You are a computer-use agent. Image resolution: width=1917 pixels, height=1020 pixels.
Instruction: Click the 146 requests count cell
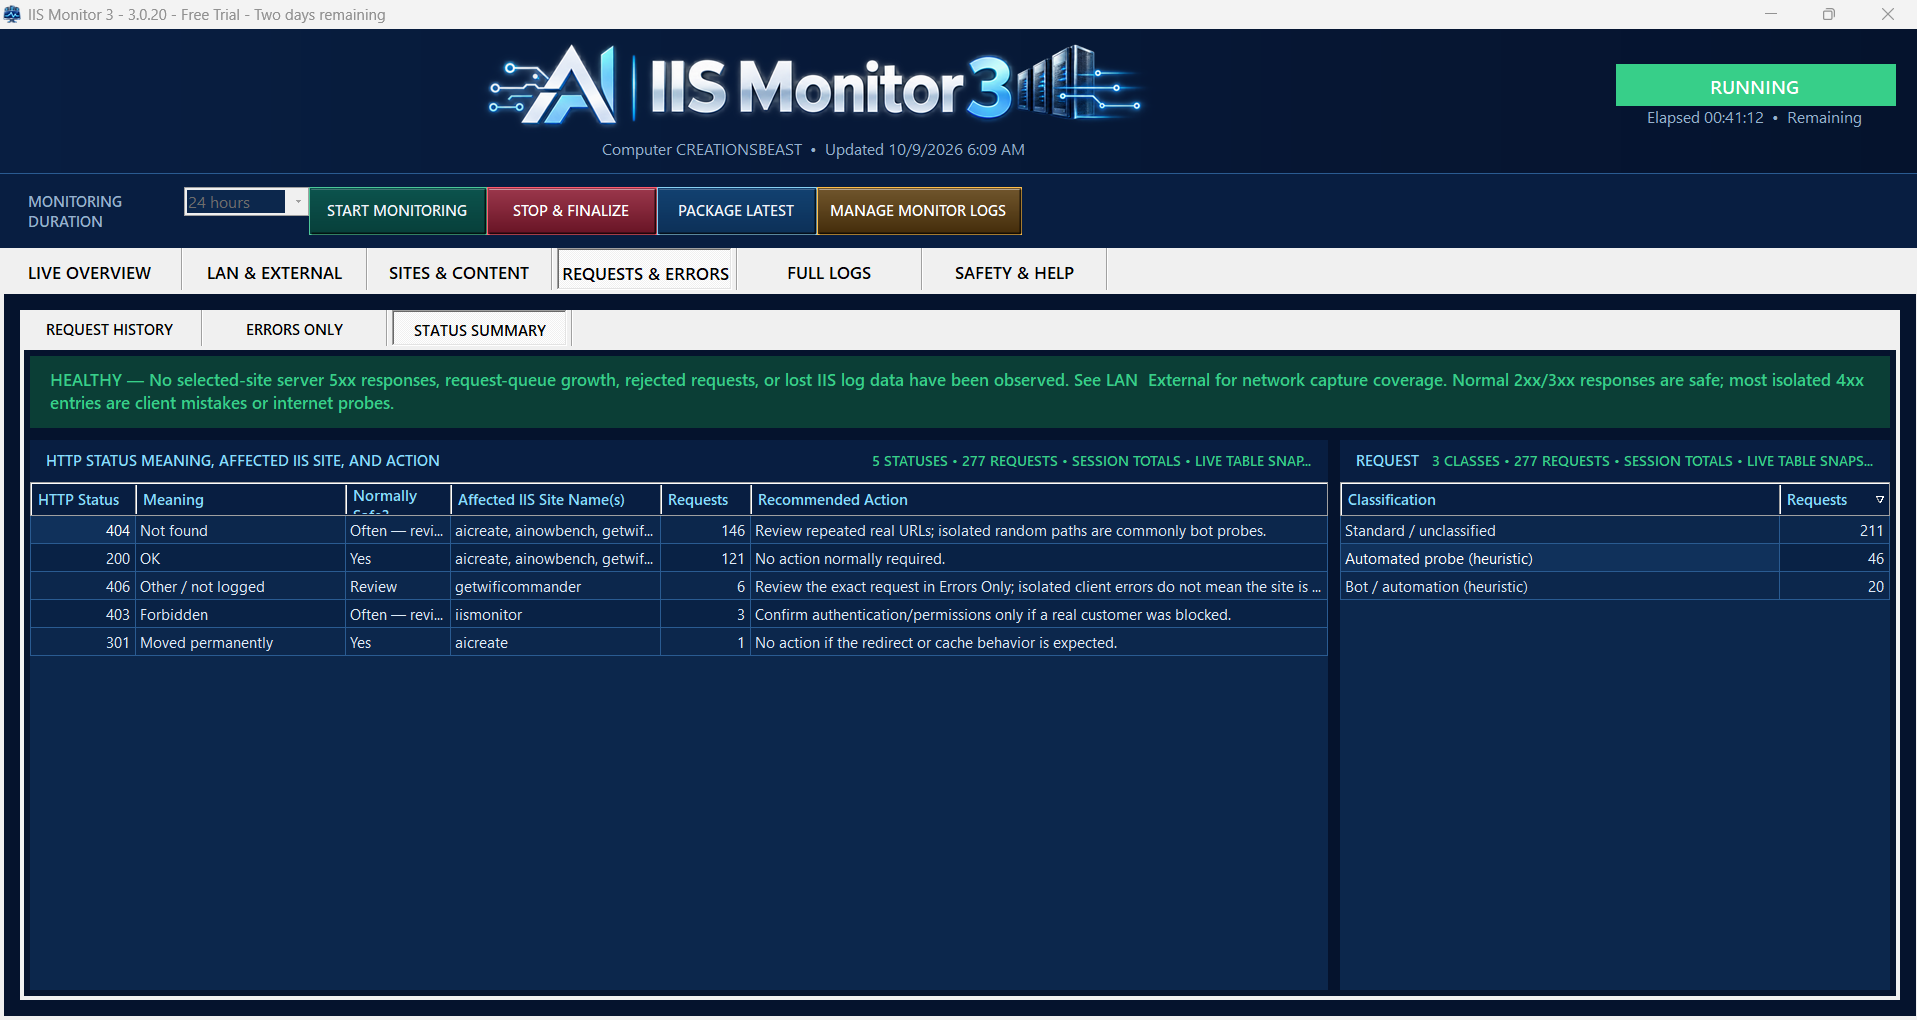pos(705,531)
